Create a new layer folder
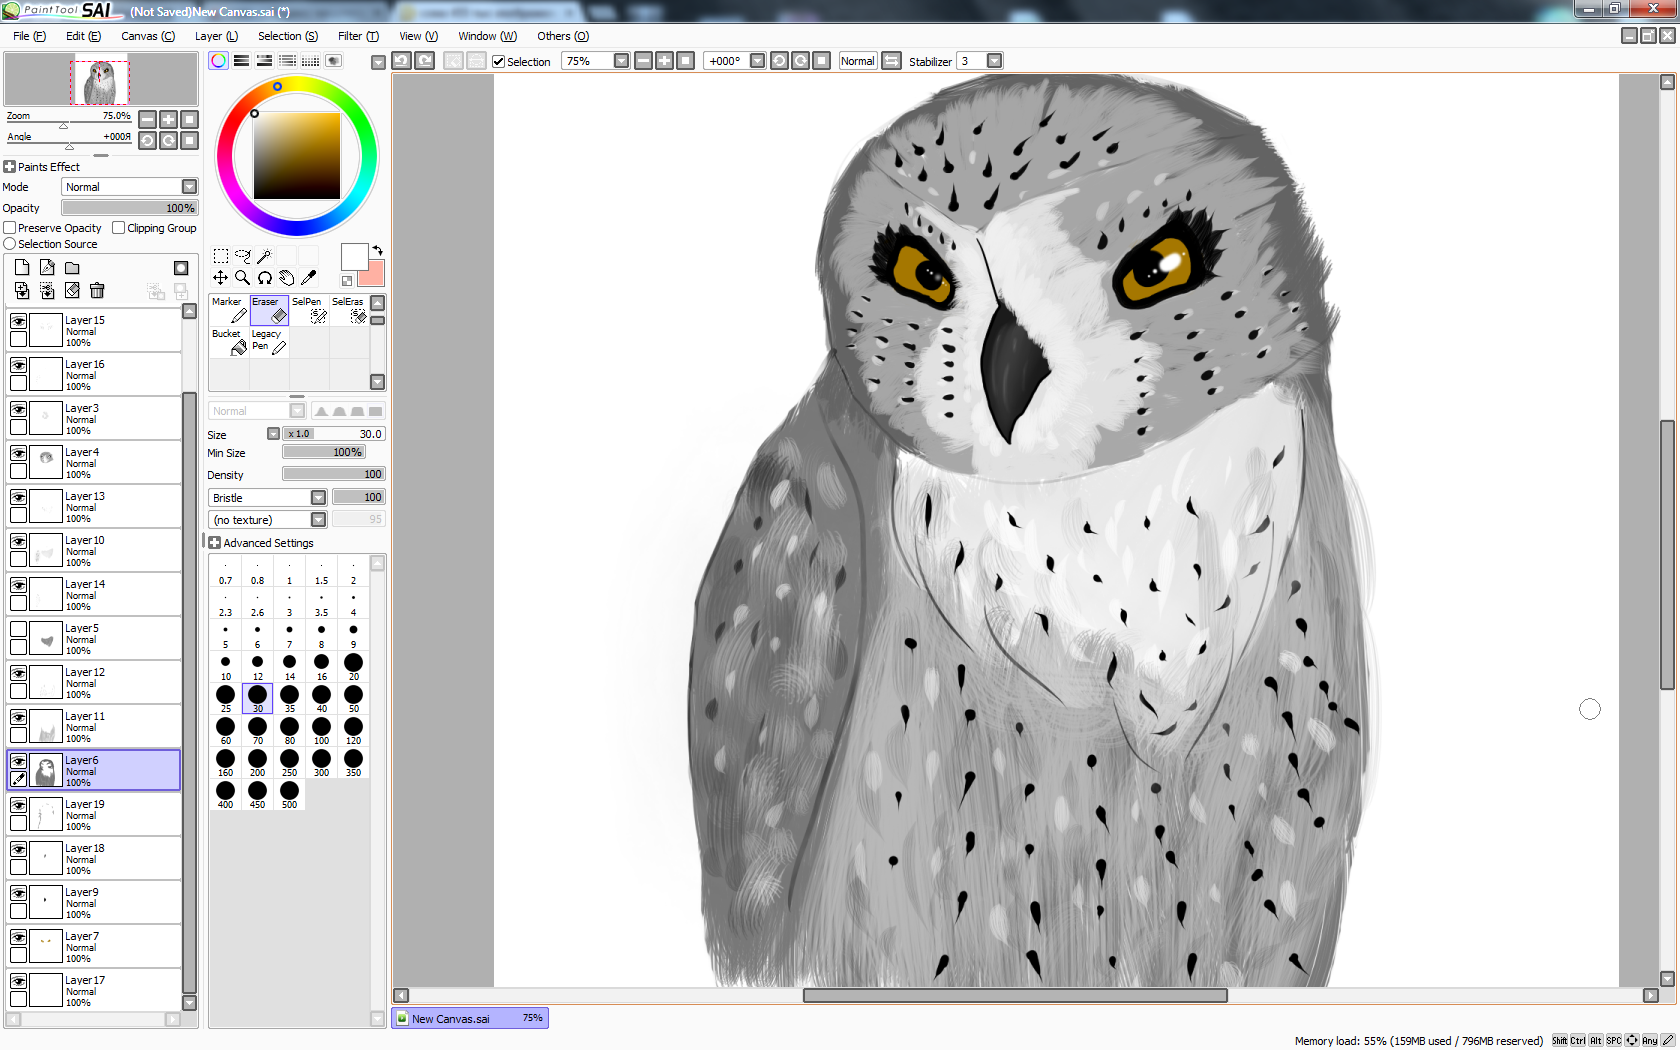The height and width of the screenshot is (1050, 1680). tap(72, 268)
